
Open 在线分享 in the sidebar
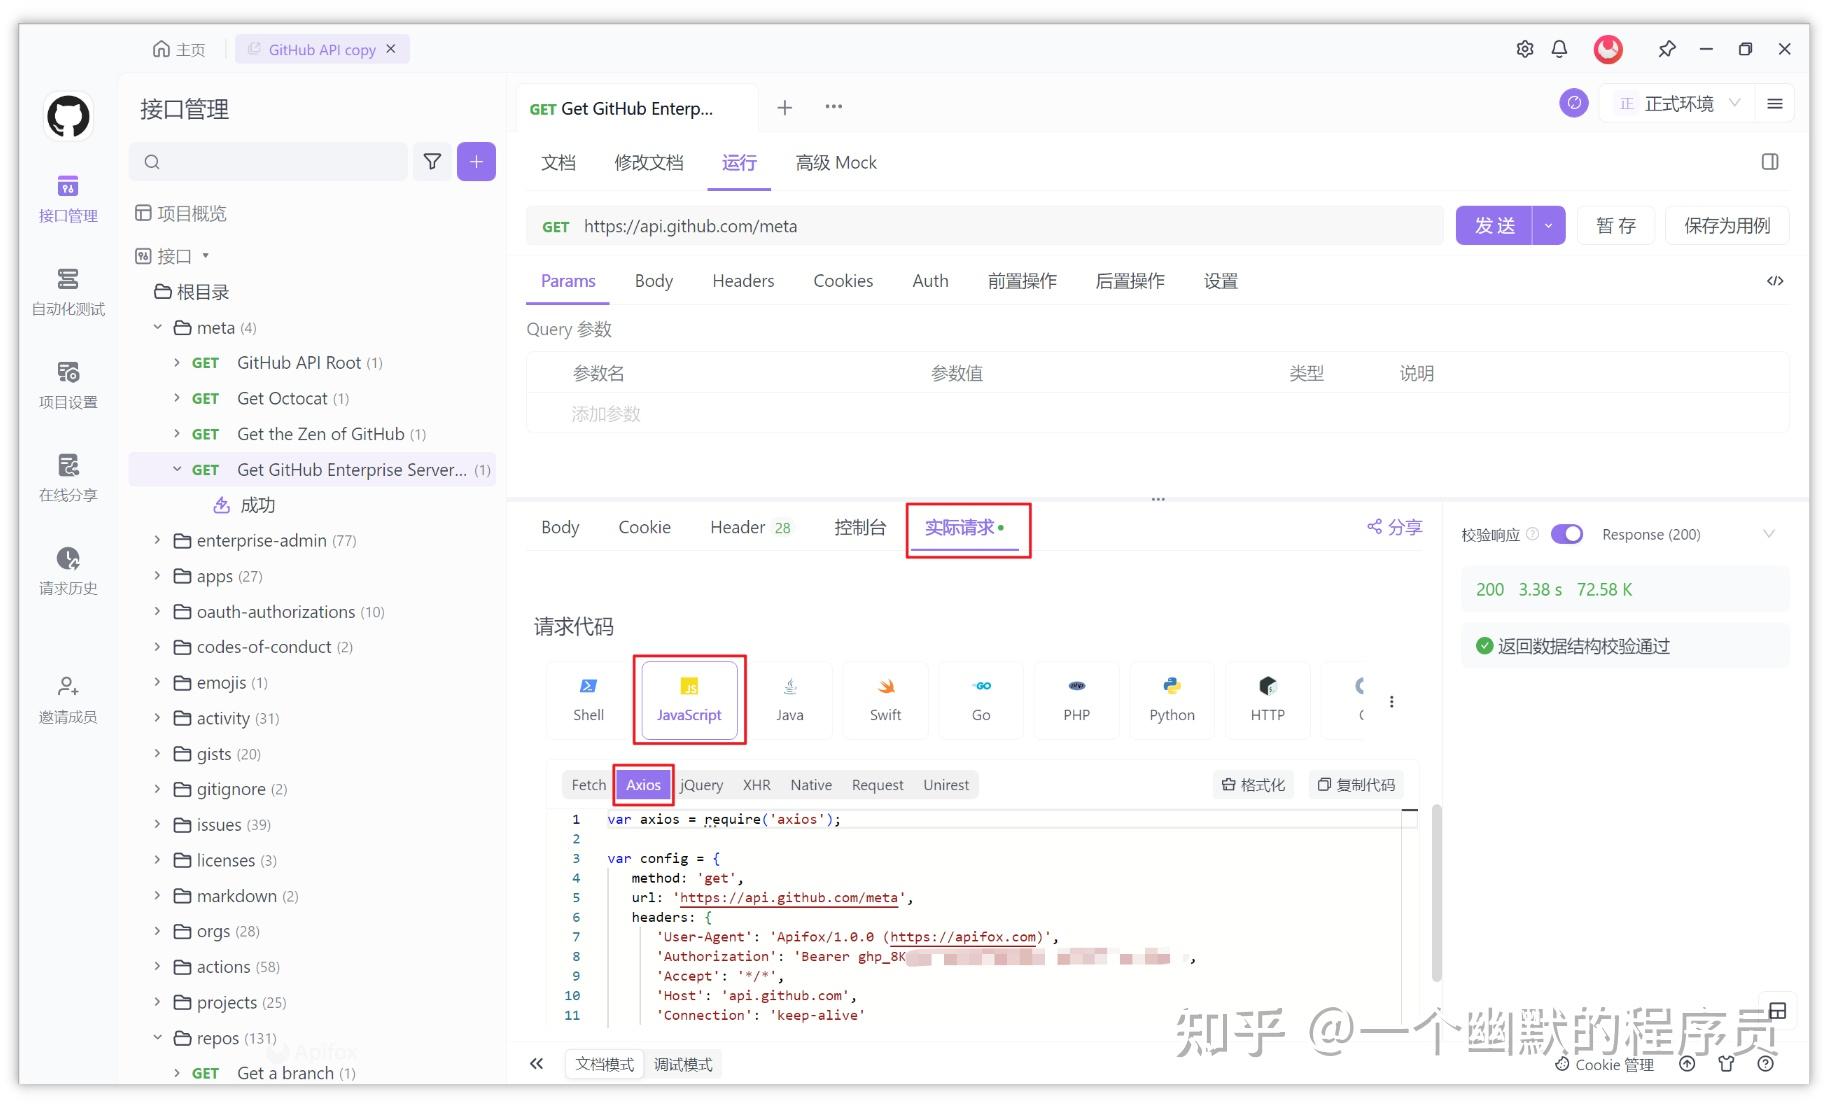click(68, 477)
